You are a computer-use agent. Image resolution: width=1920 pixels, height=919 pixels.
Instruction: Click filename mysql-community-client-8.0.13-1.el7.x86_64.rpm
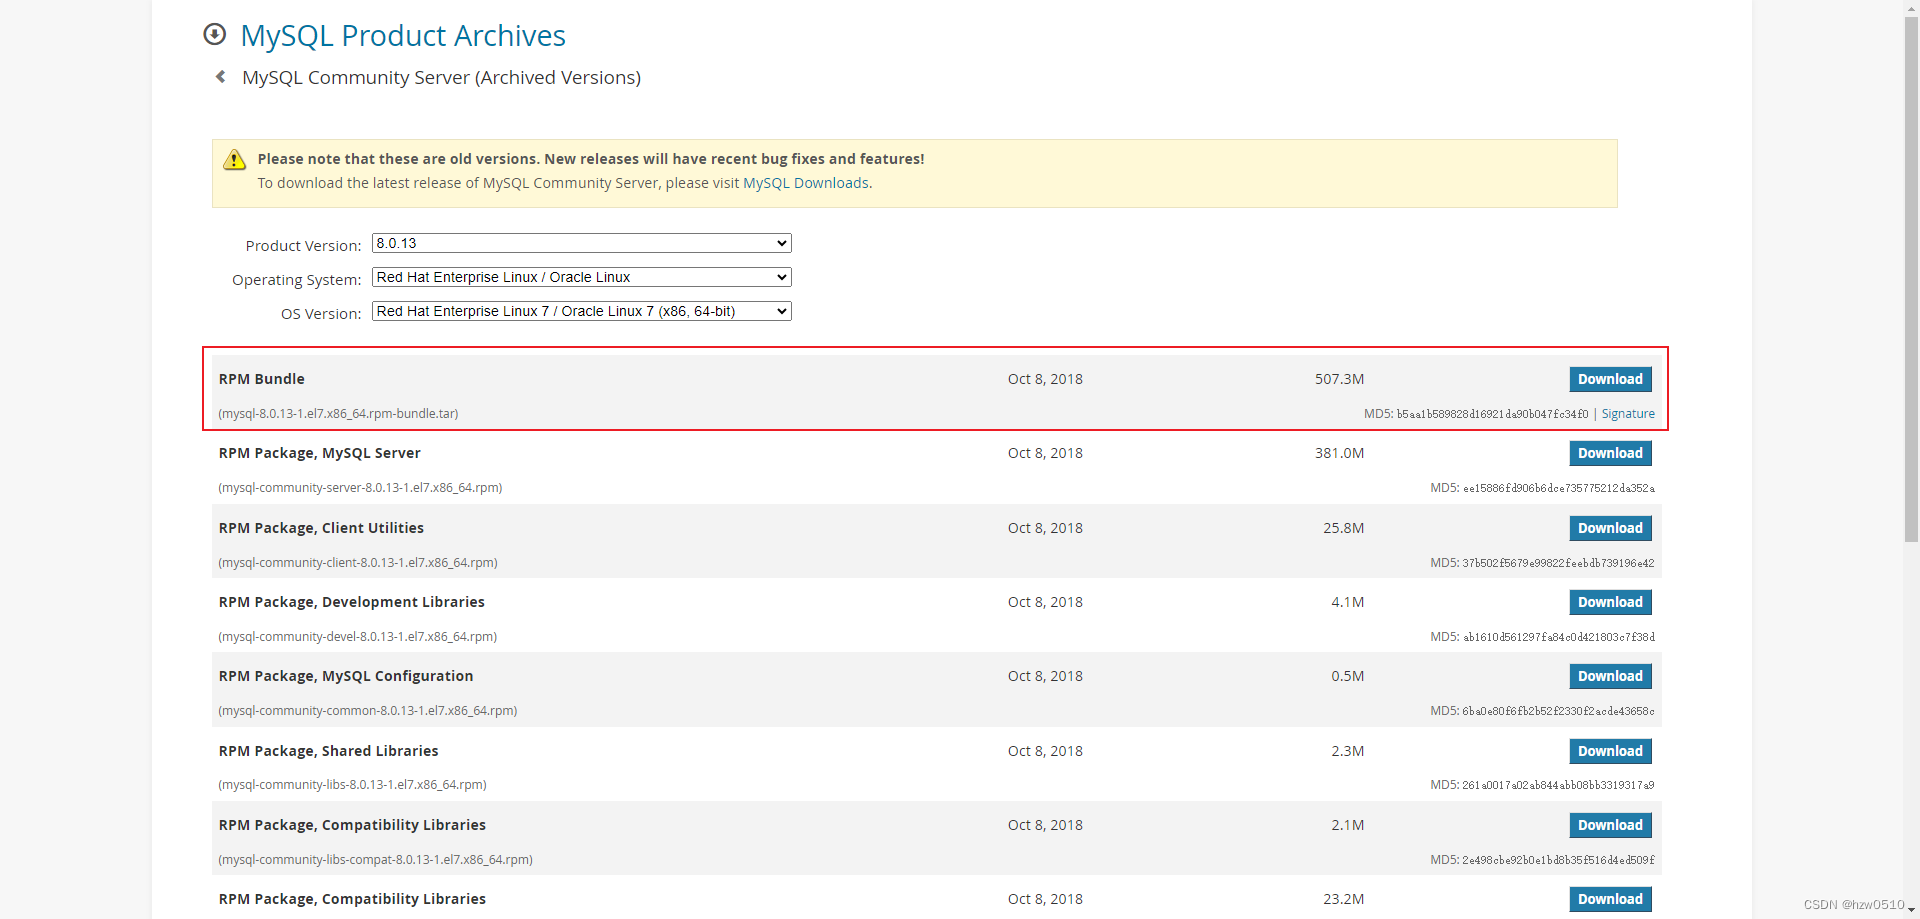358,563
